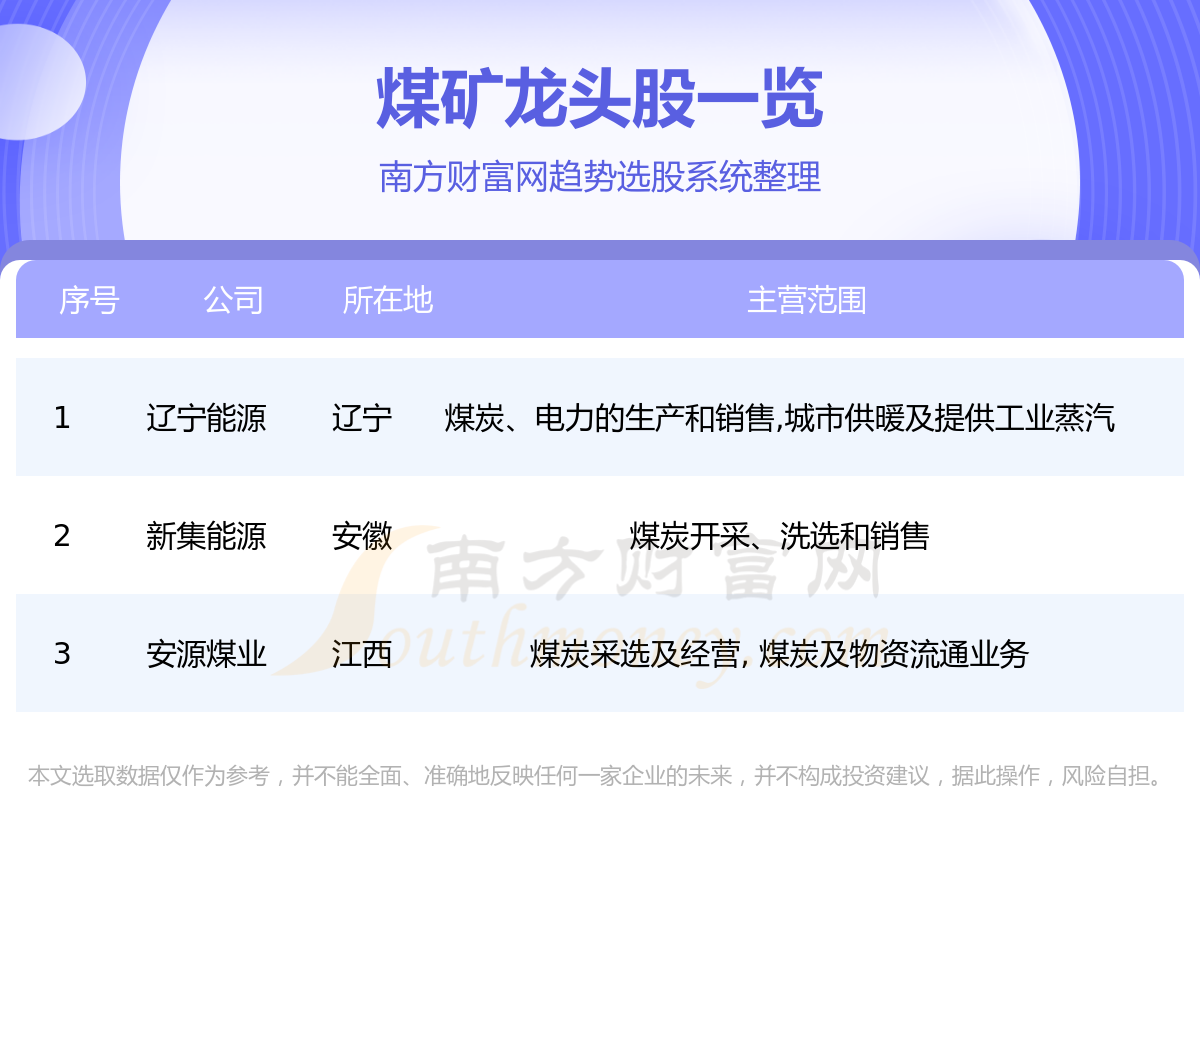Select the company 辽宁能源
Viewport: 1200px width, 1050px height.
click(206, 418)
